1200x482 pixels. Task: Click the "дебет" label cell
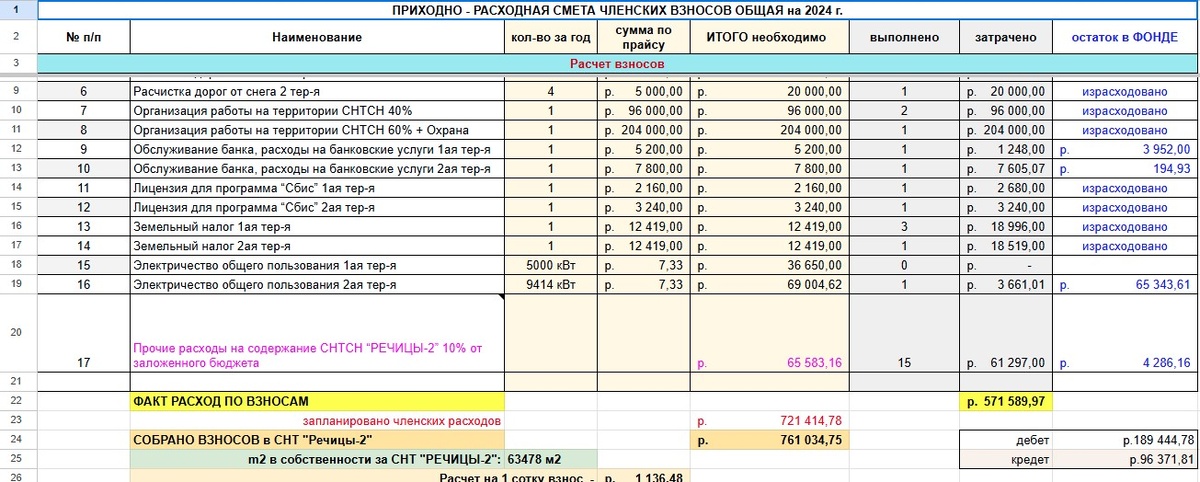pos(1006,439)
